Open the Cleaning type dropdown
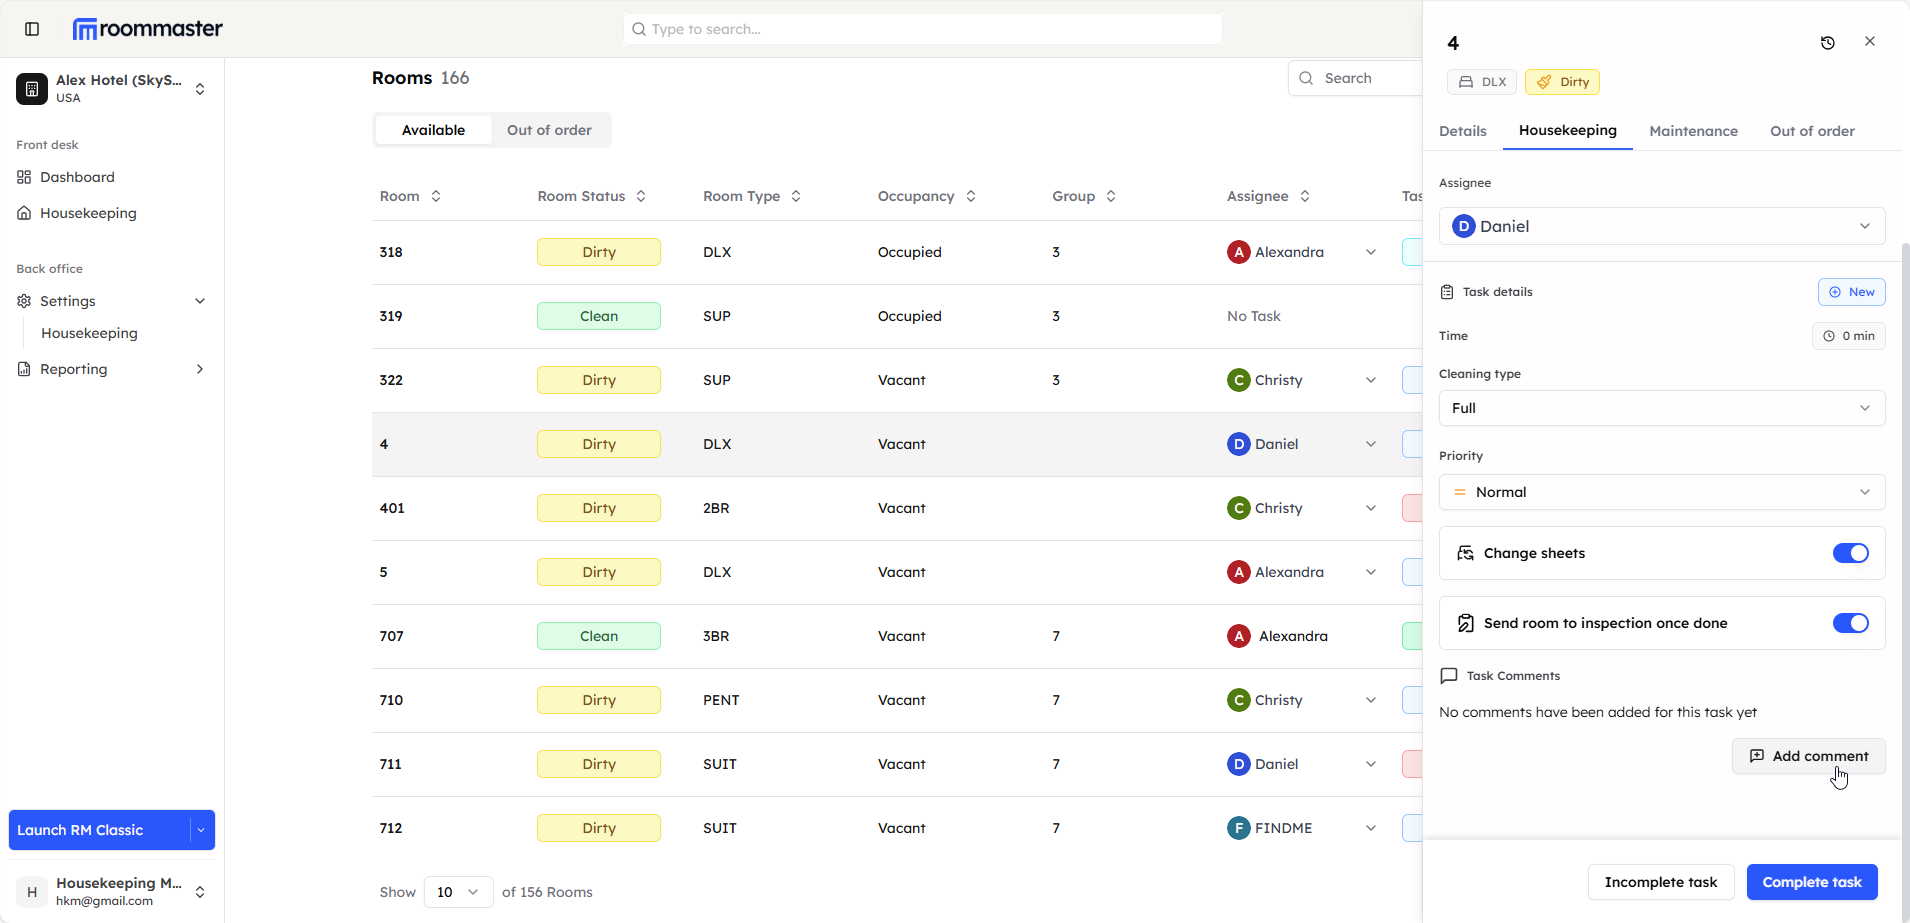Image resolution: width=1910 pixels, height=923 pixels. tap(1661, 408)
